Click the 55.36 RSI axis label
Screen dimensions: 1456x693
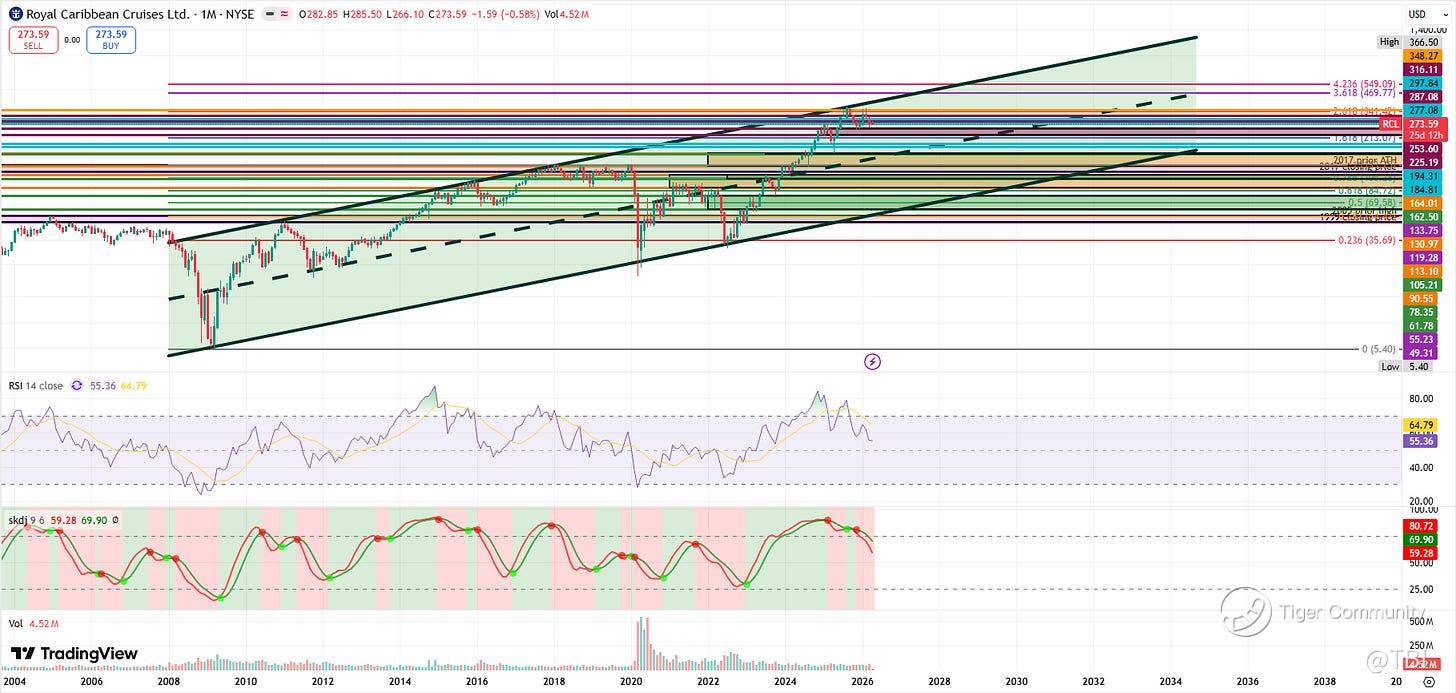click(x=1422, y=440)
